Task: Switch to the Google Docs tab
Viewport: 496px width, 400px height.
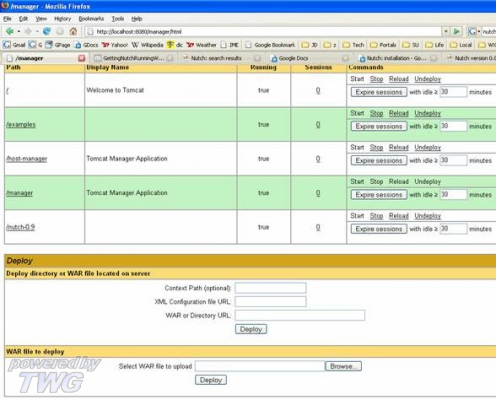Action: [x=310, y=58]
